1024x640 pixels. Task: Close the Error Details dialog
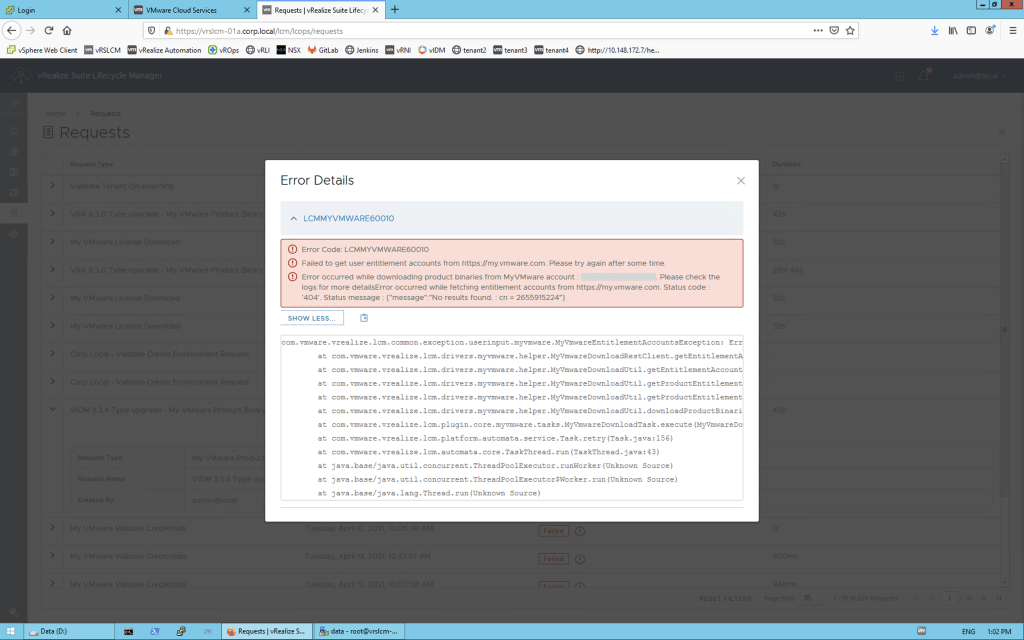[x=740, y=181]
